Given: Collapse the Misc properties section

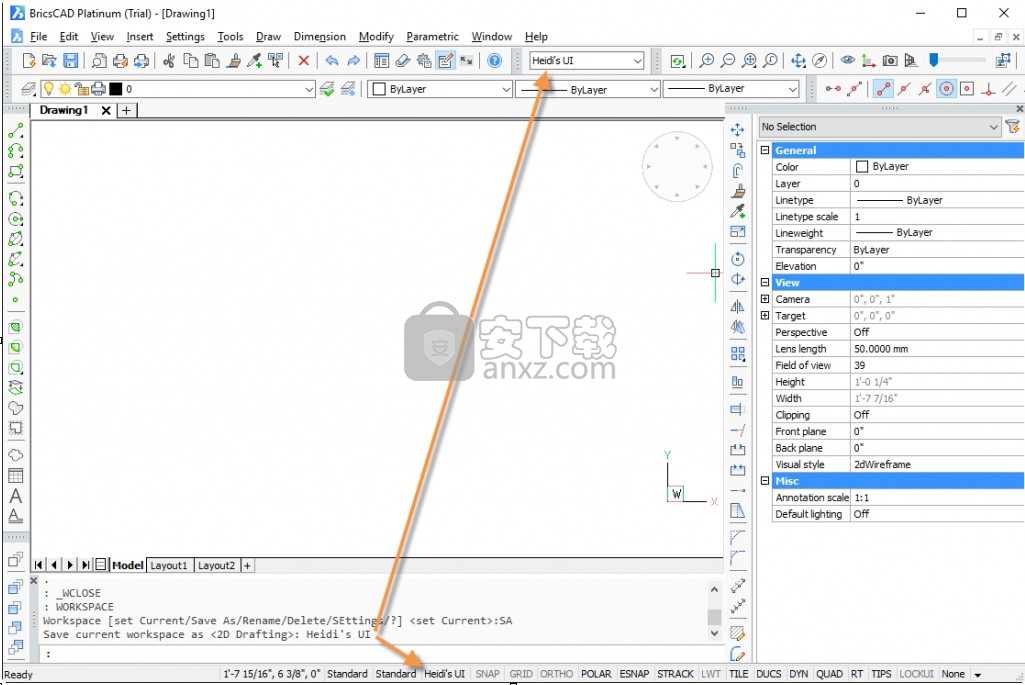Looking at the screenshot, I should click(x=765, y=480).
